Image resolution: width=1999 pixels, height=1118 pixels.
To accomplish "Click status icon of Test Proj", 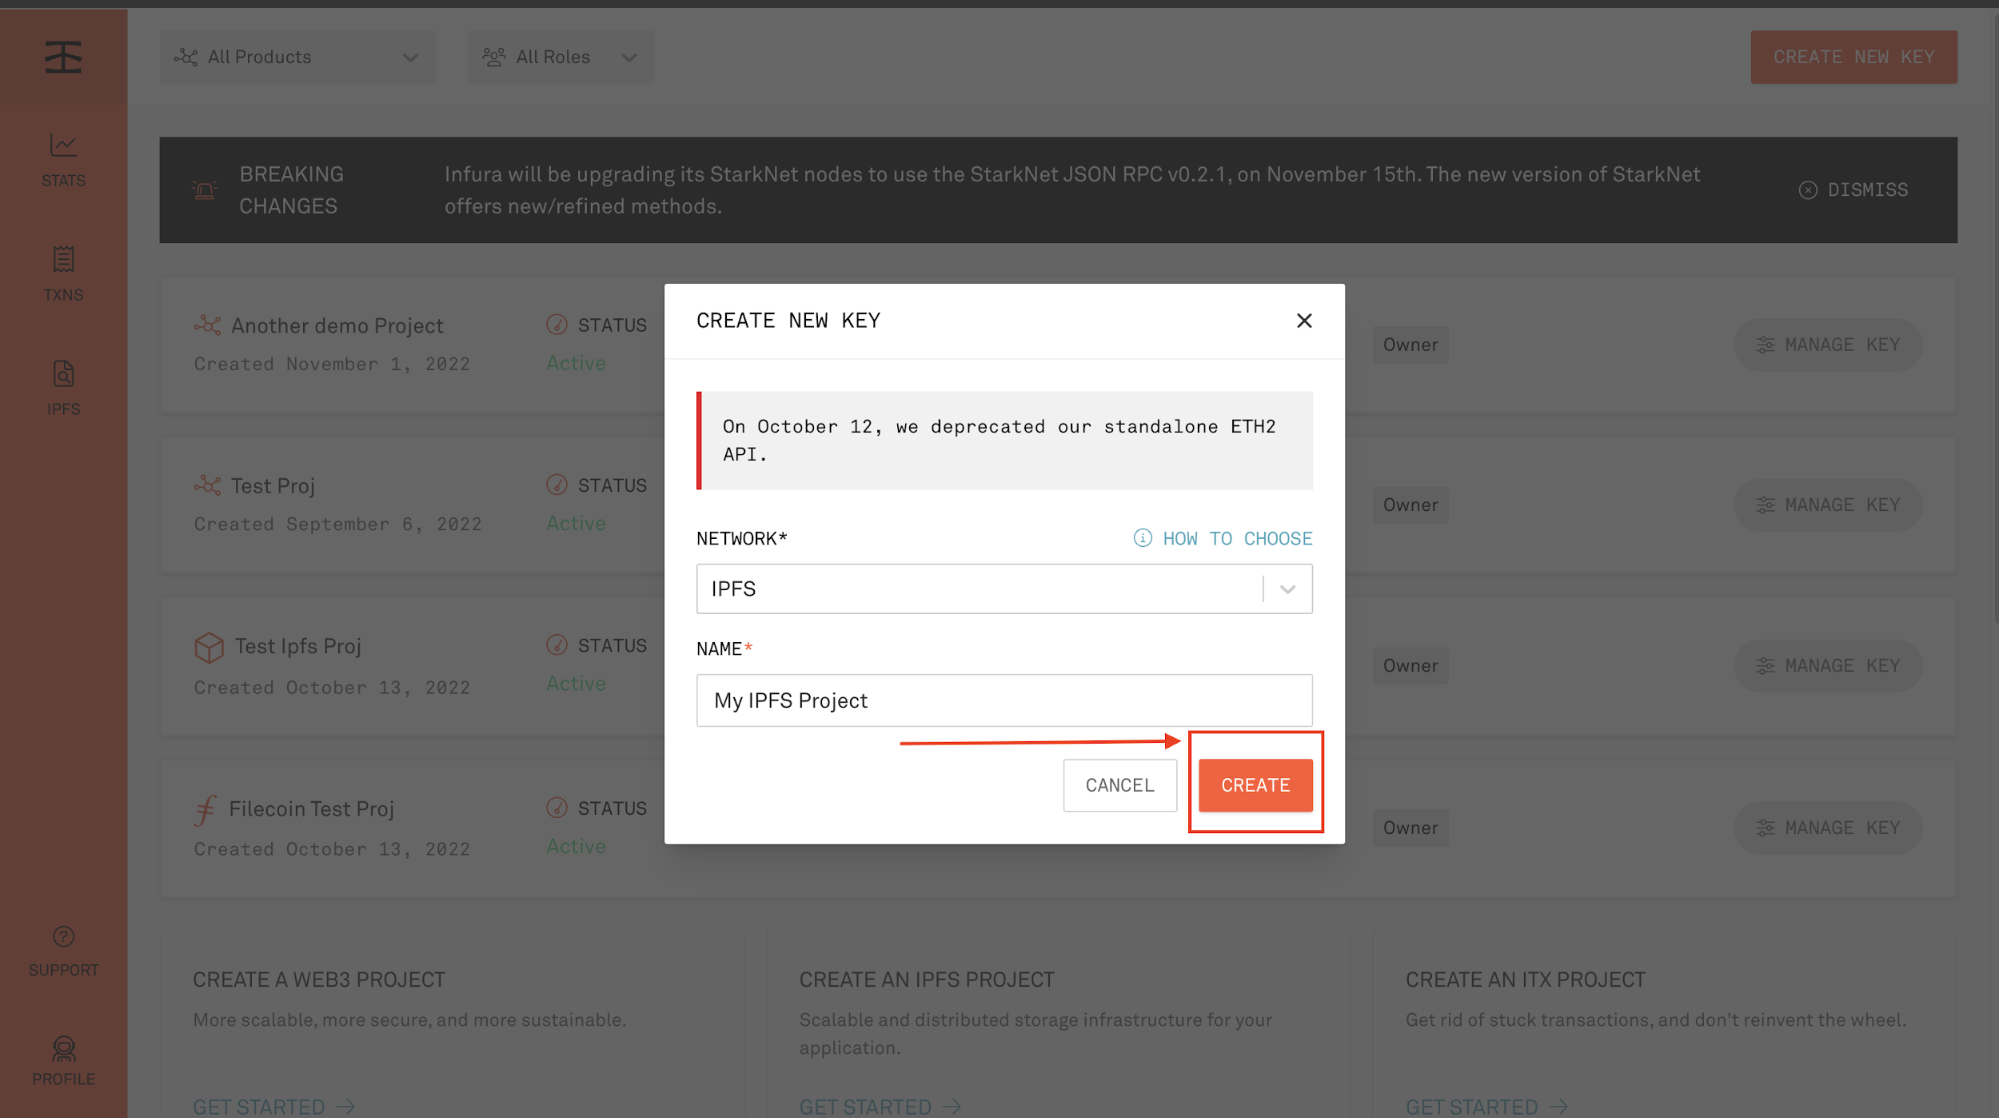I will coord(557,485).
